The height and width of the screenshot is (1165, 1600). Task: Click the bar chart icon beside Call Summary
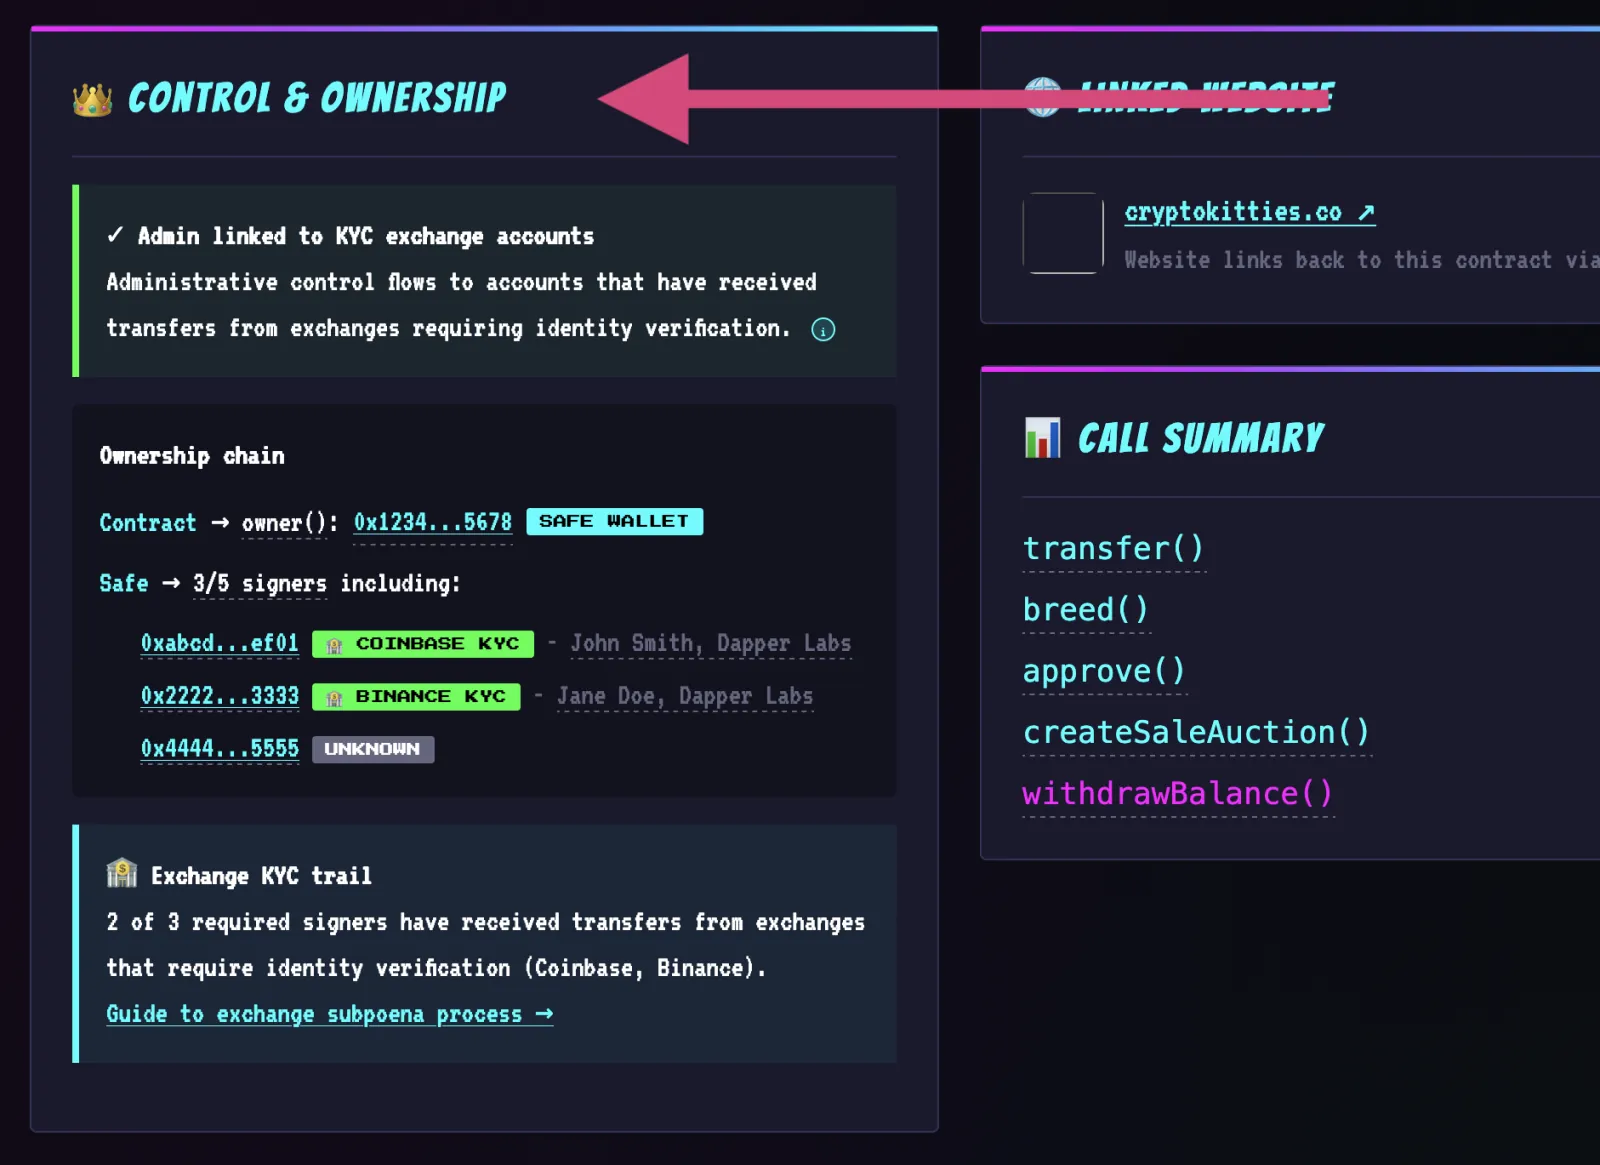1042,438
